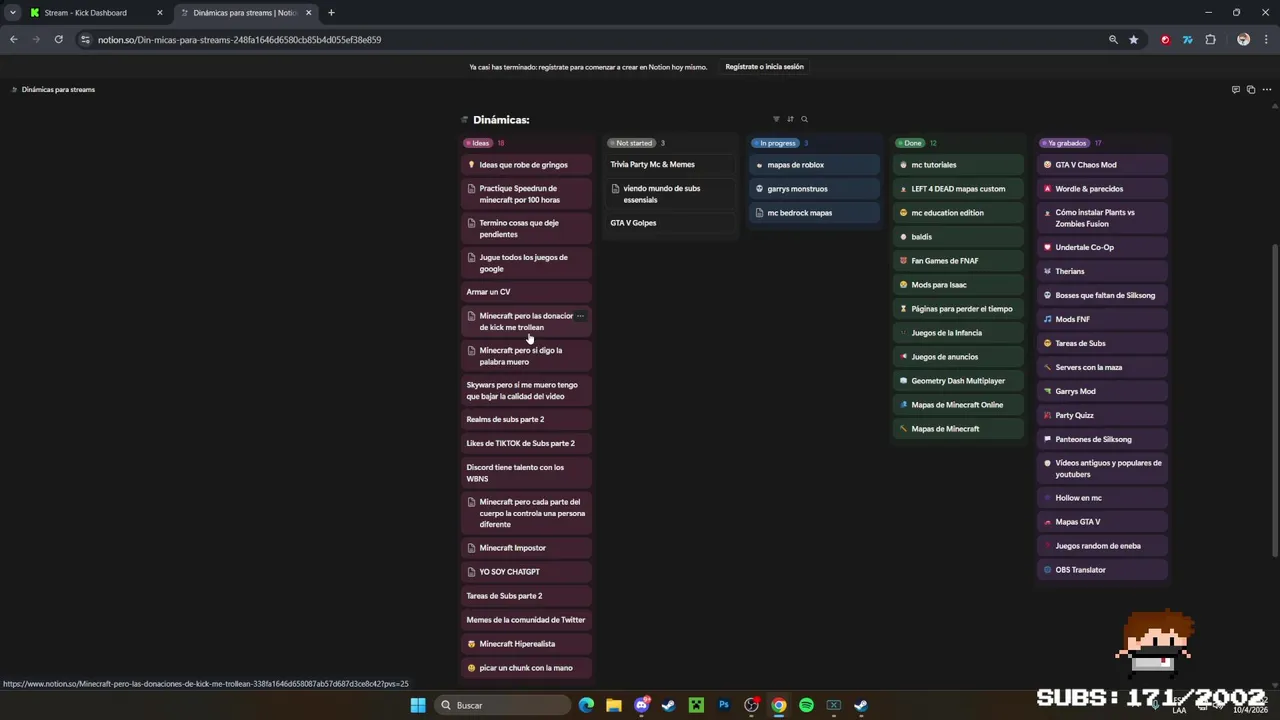
Task: Open the Dinámicas para streams breadcrumb
Action: pos(53,89)
